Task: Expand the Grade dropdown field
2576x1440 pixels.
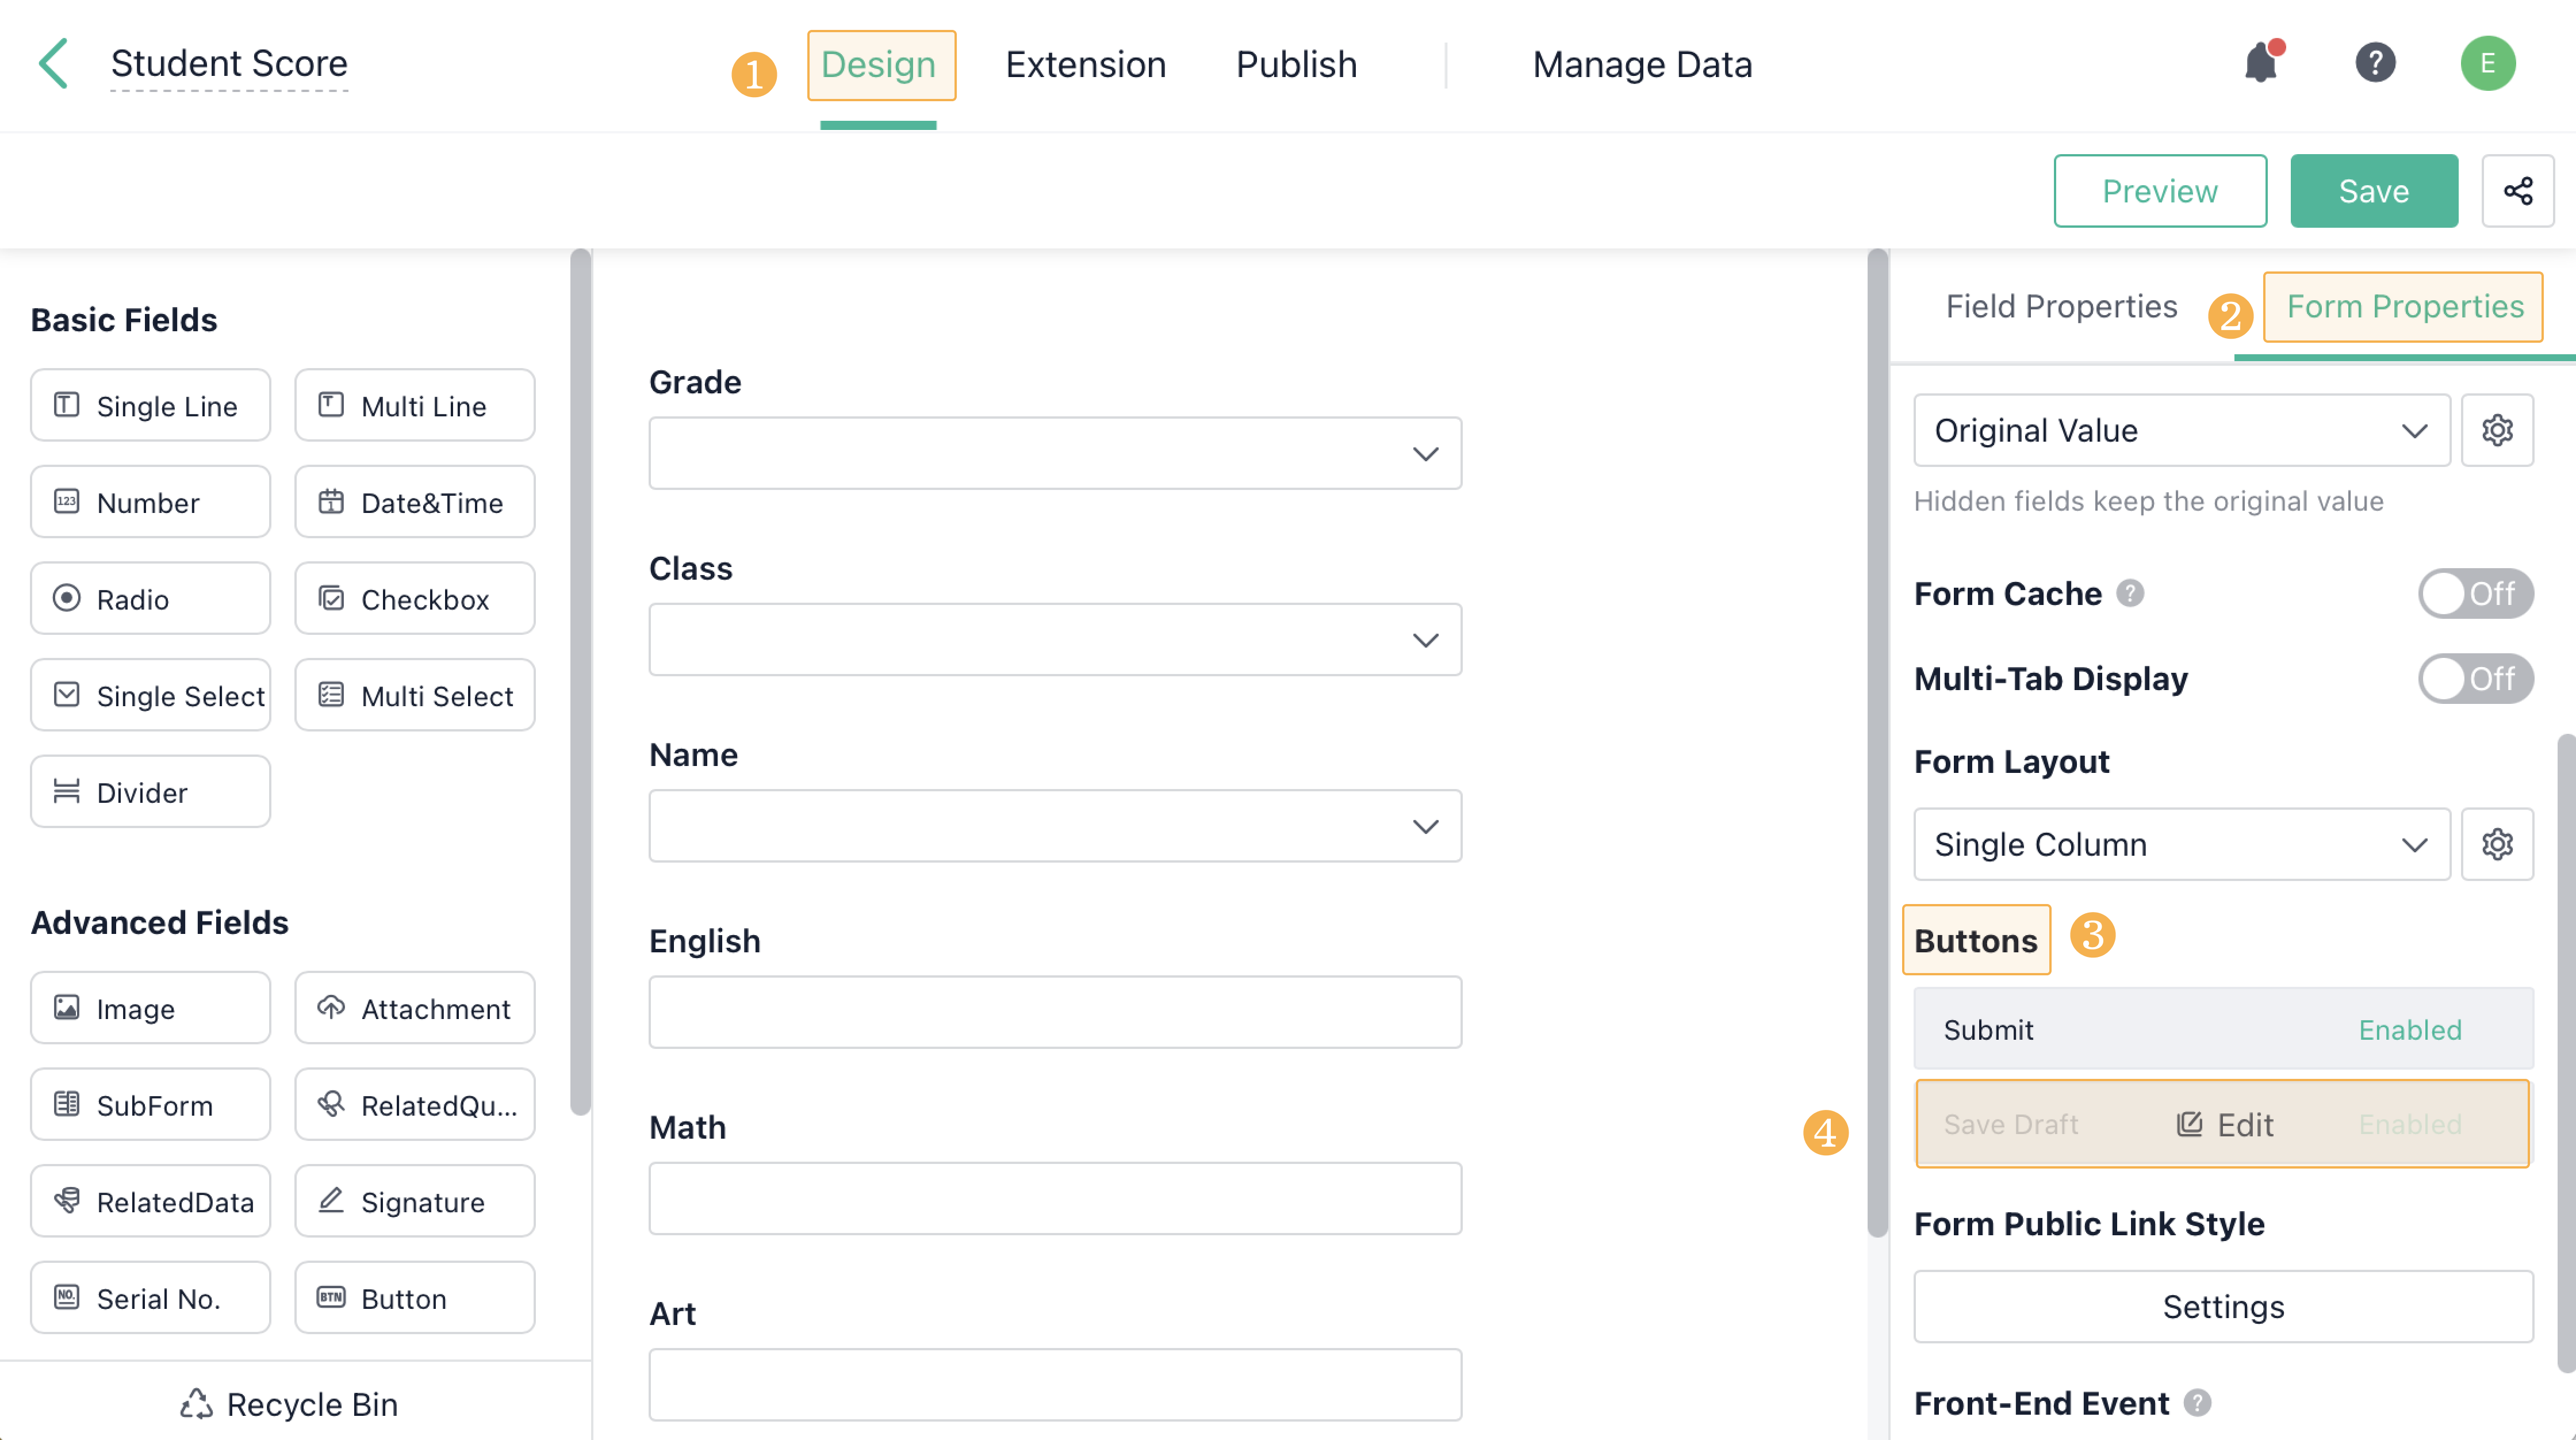Action: coord(1054,454)
